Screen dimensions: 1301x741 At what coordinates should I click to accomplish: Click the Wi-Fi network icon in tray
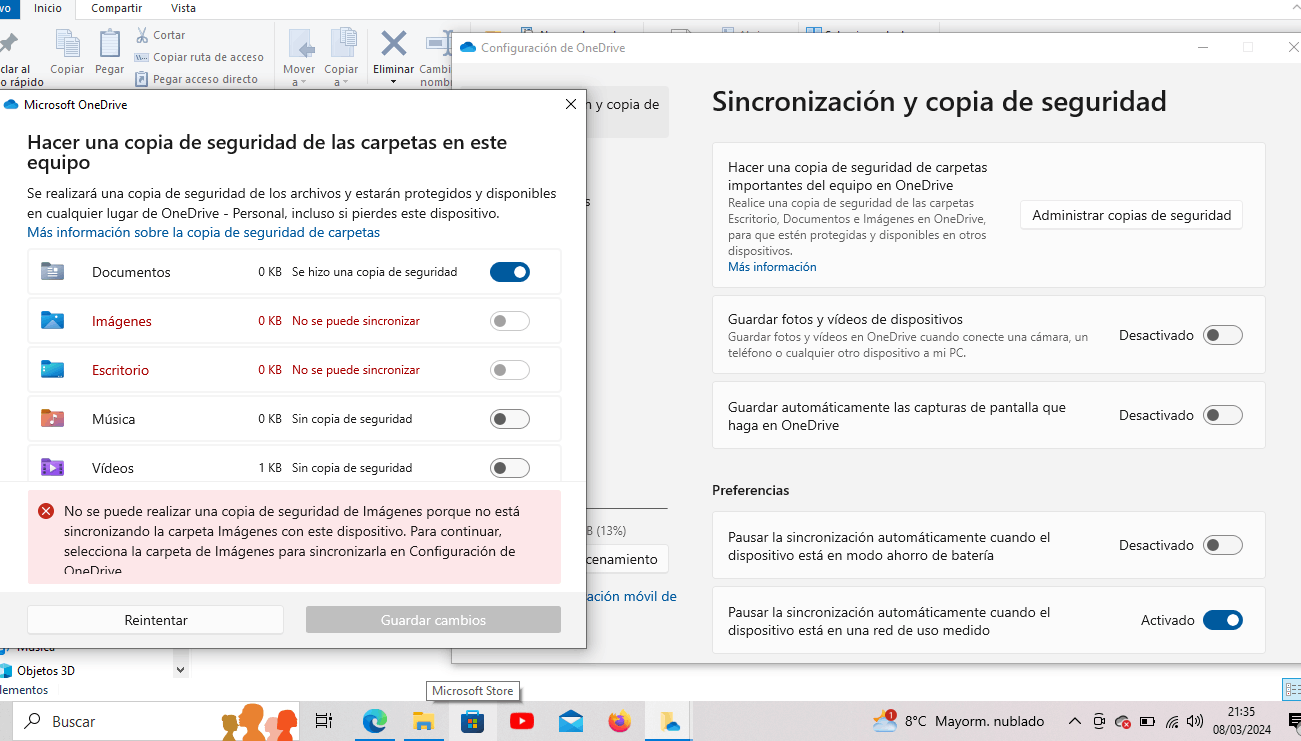(x=1172, y=721)
